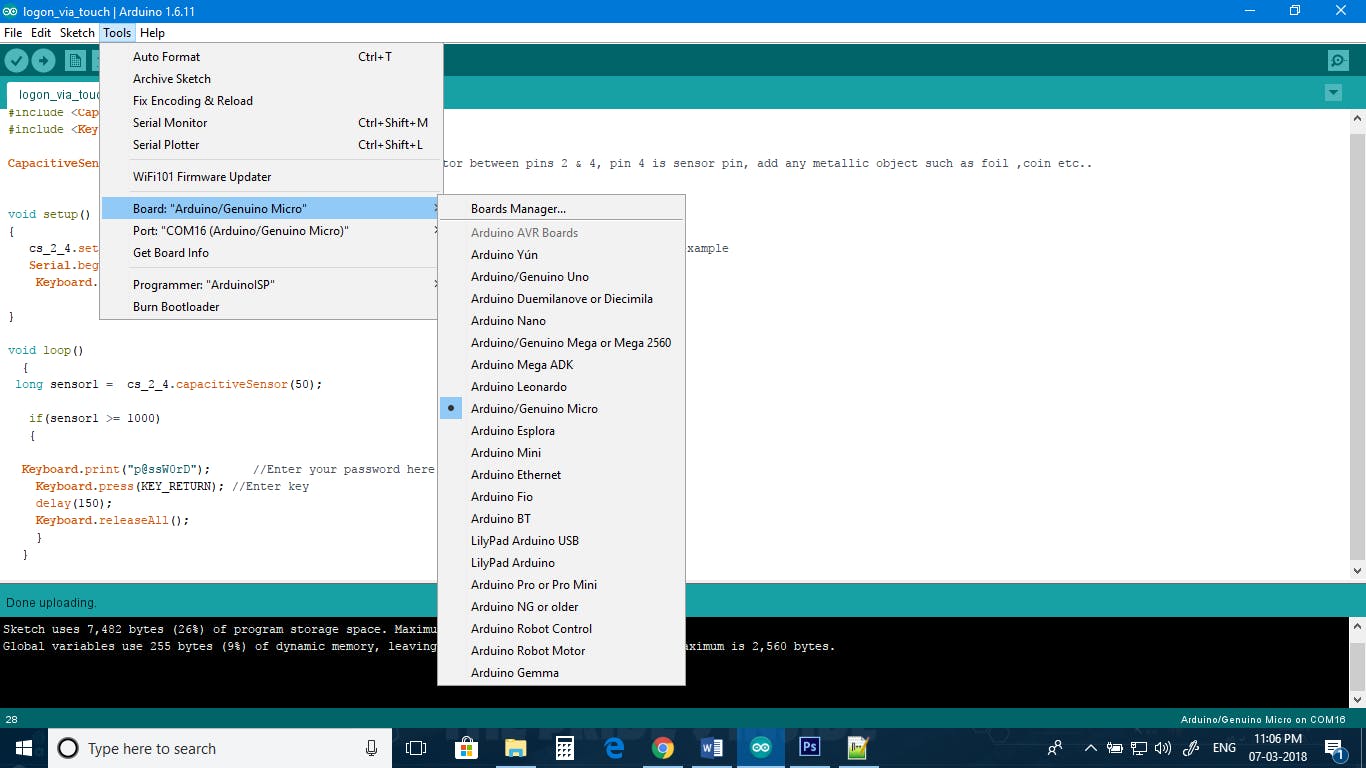Select Arduino Pro or Pro Mini
Image resolution: width=1366 pixels, height=768 pixels.
point(561,585)
